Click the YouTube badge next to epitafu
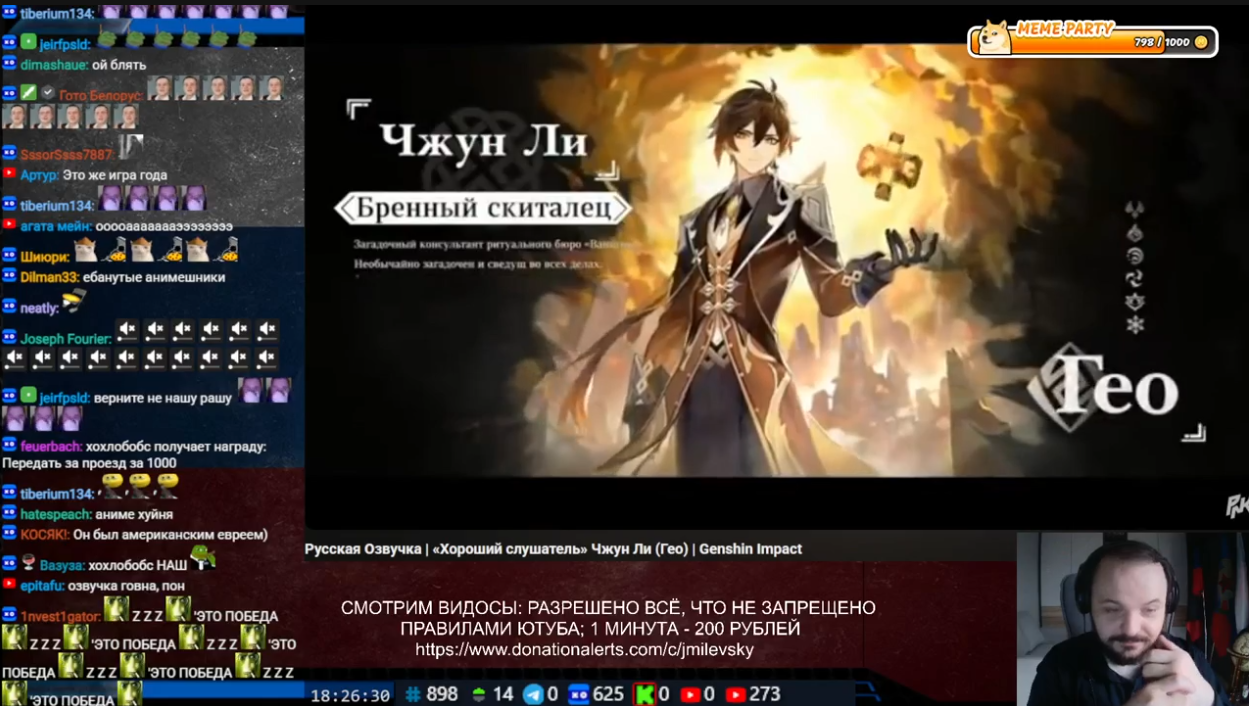1249x706 pixels. [x=9, y=584]
